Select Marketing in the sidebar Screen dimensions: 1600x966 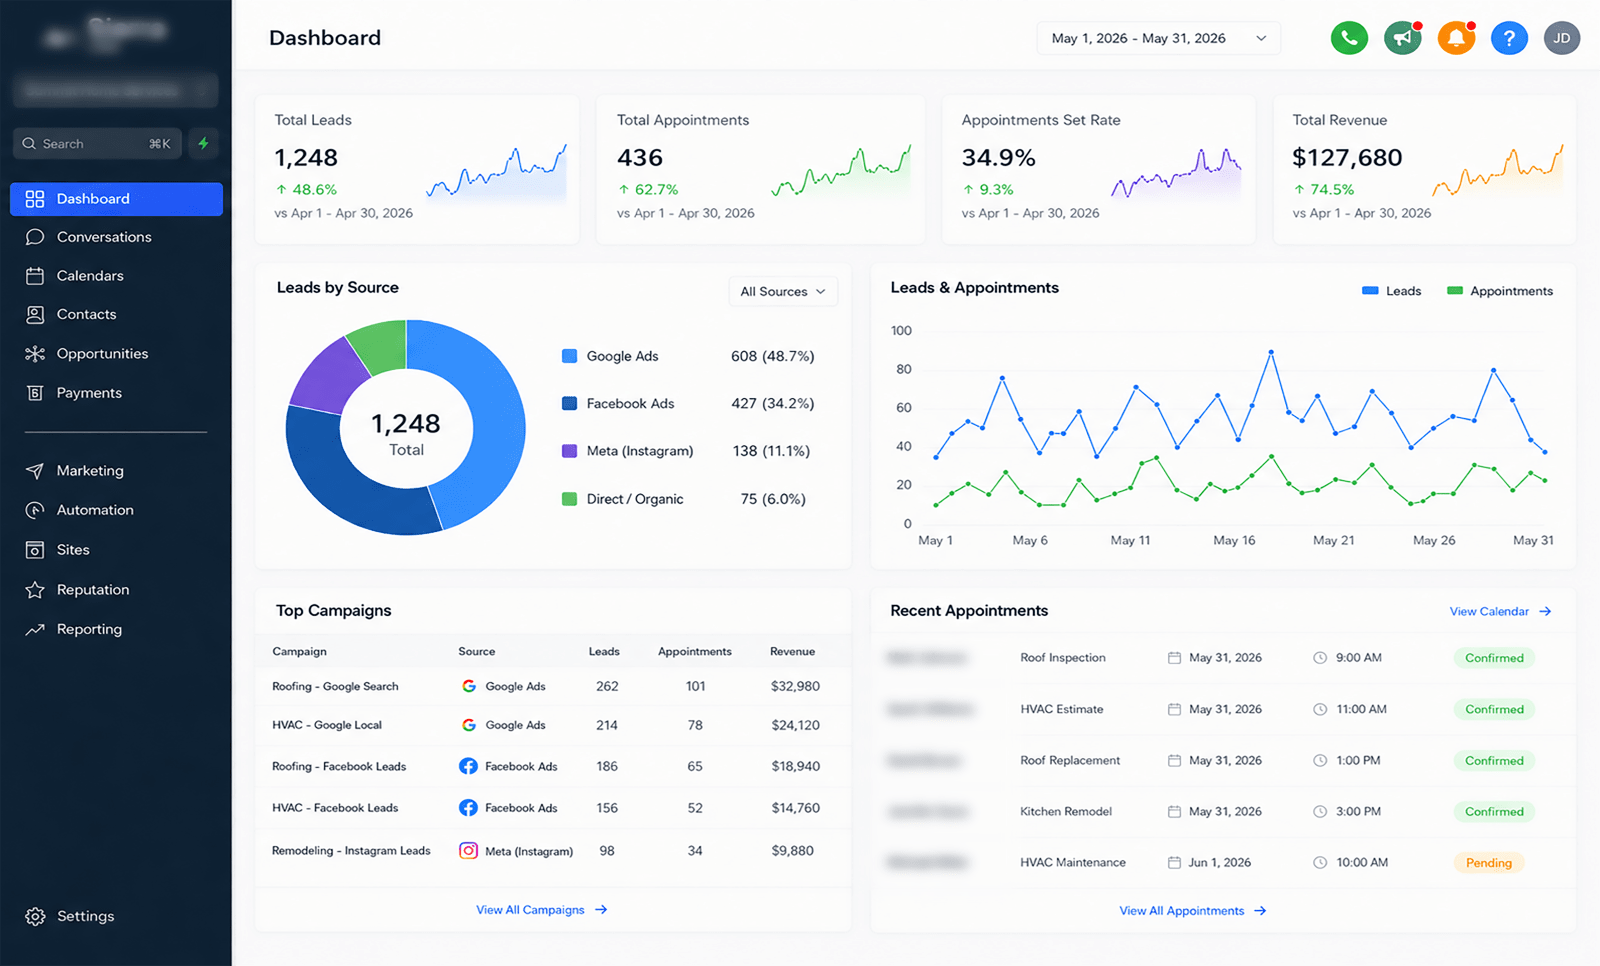pyautogui.click(x=90, y=471)
